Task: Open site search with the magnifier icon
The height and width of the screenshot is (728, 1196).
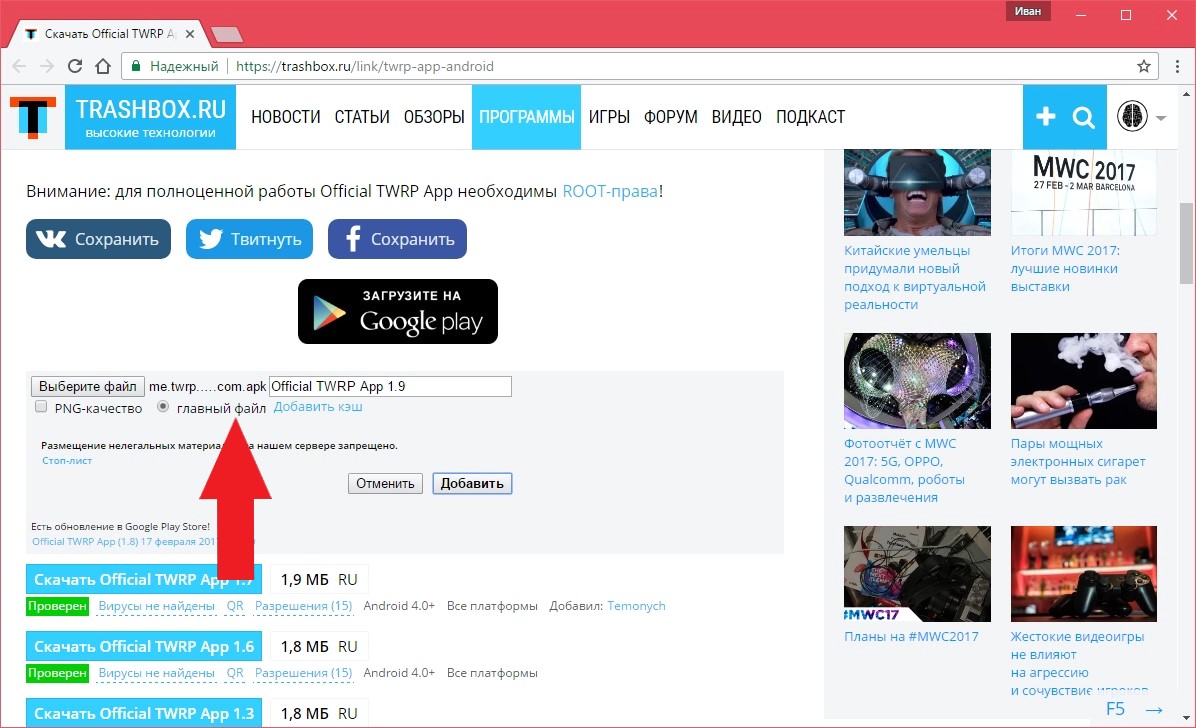Action: [1083, 118]
